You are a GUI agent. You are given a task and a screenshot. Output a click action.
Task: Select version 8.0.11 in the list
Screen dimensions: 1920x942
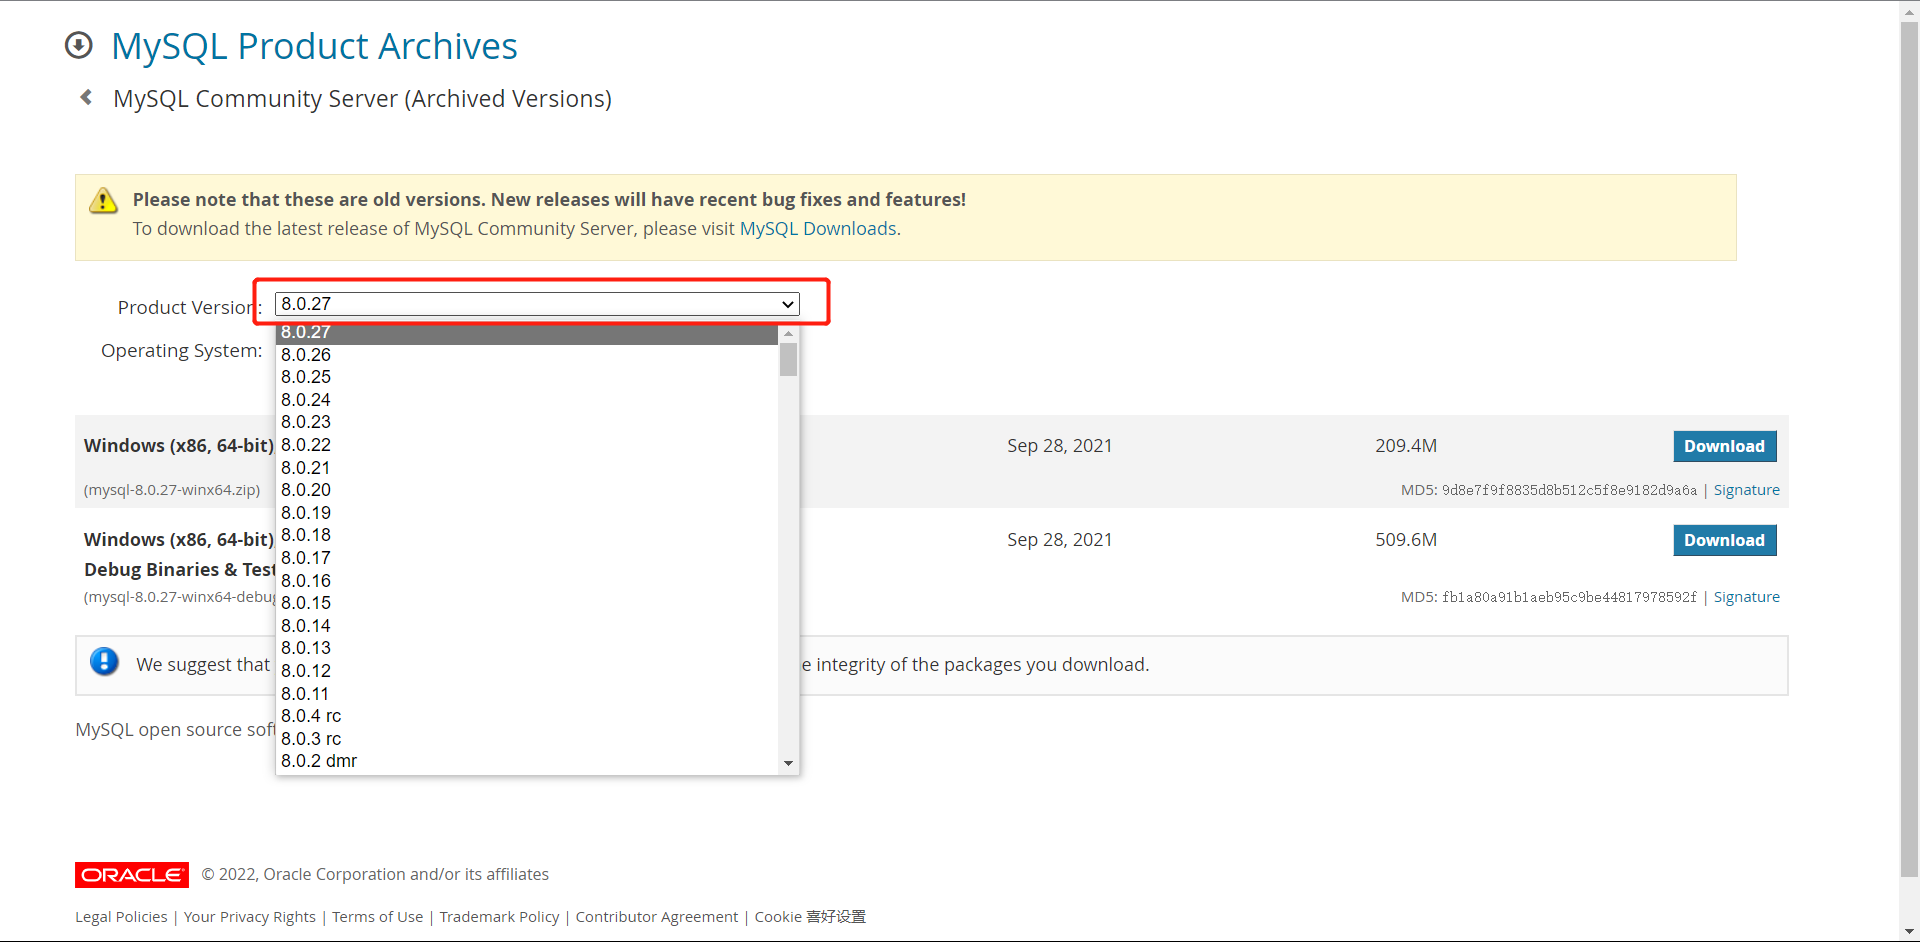527,694
